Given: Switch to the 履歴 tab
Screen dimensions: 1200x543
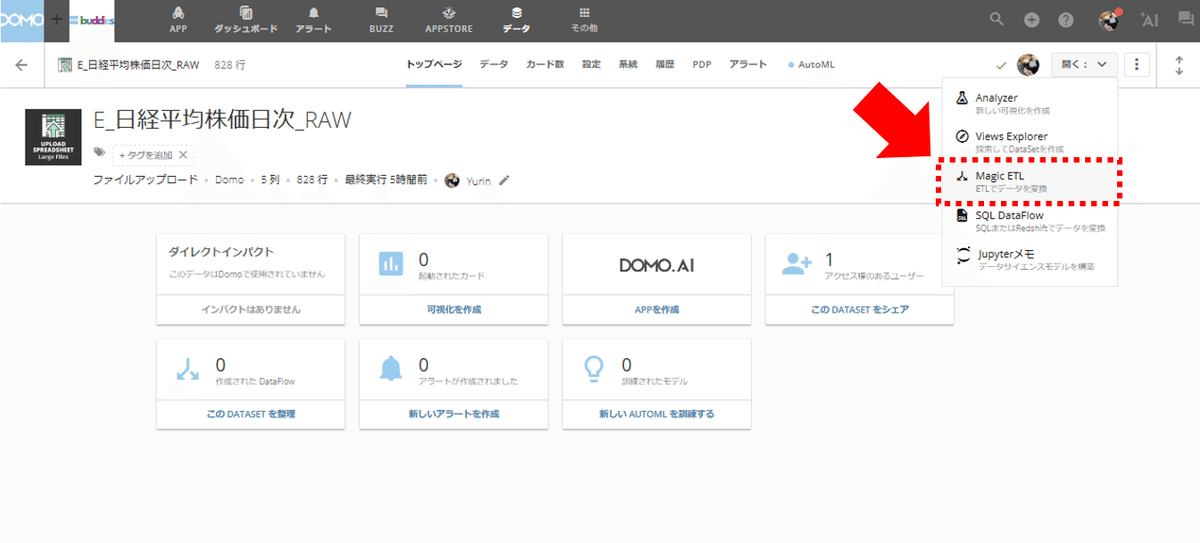Looking at the screenshot, I should 665,65.
